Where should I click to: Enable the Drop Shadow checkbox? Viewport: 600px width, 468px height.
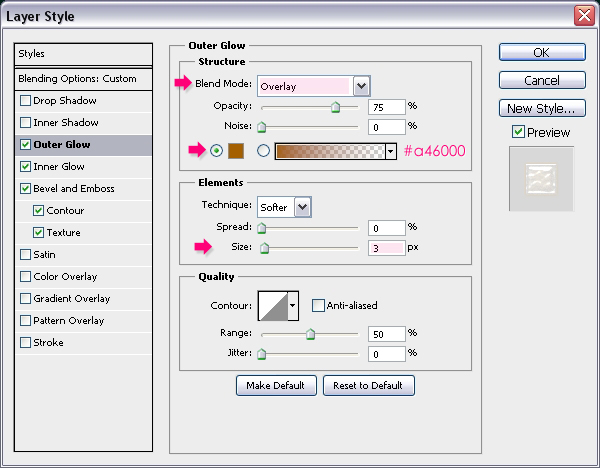(x=25, y=101)
